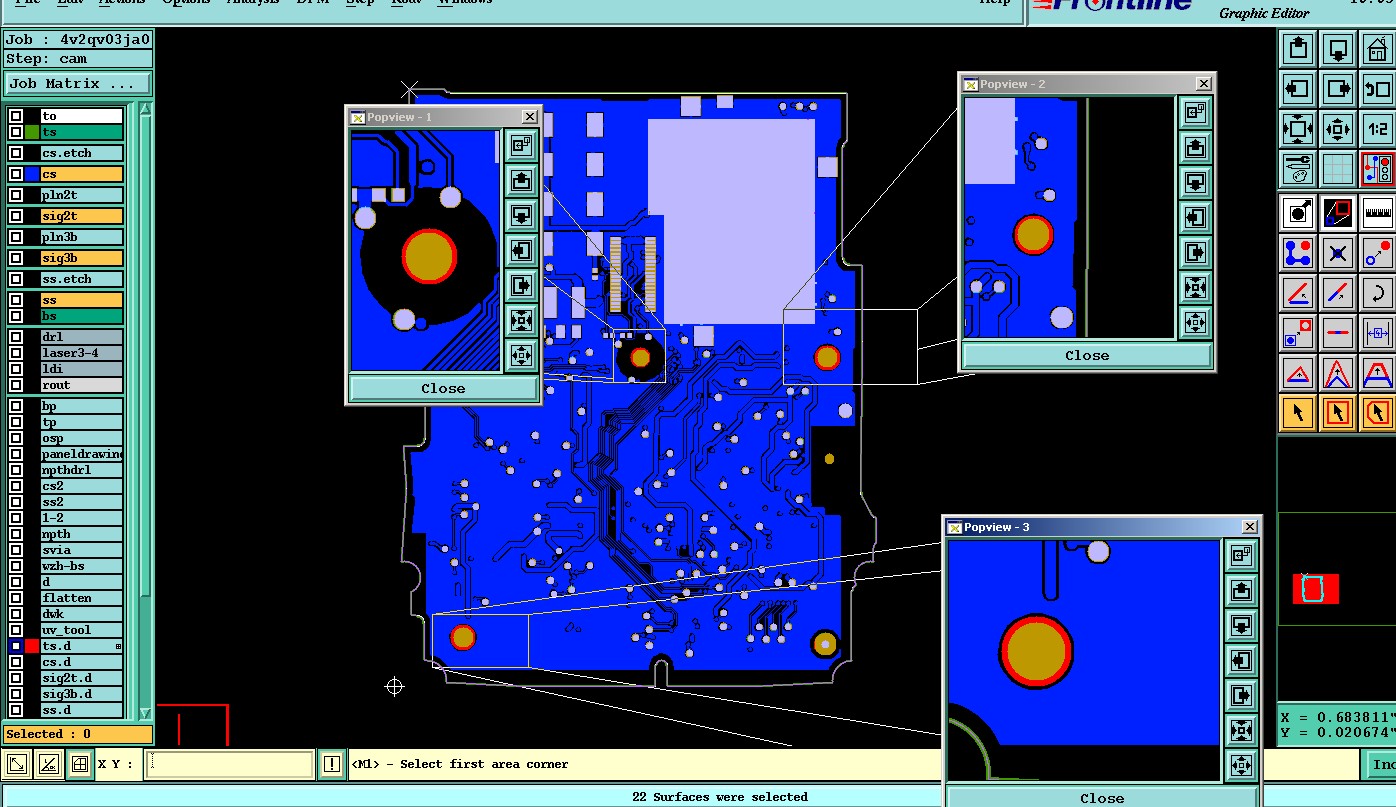Click the pan up arrow icon
Image resolution: width=1396 pixels, height=807 pixels.
1297,49
